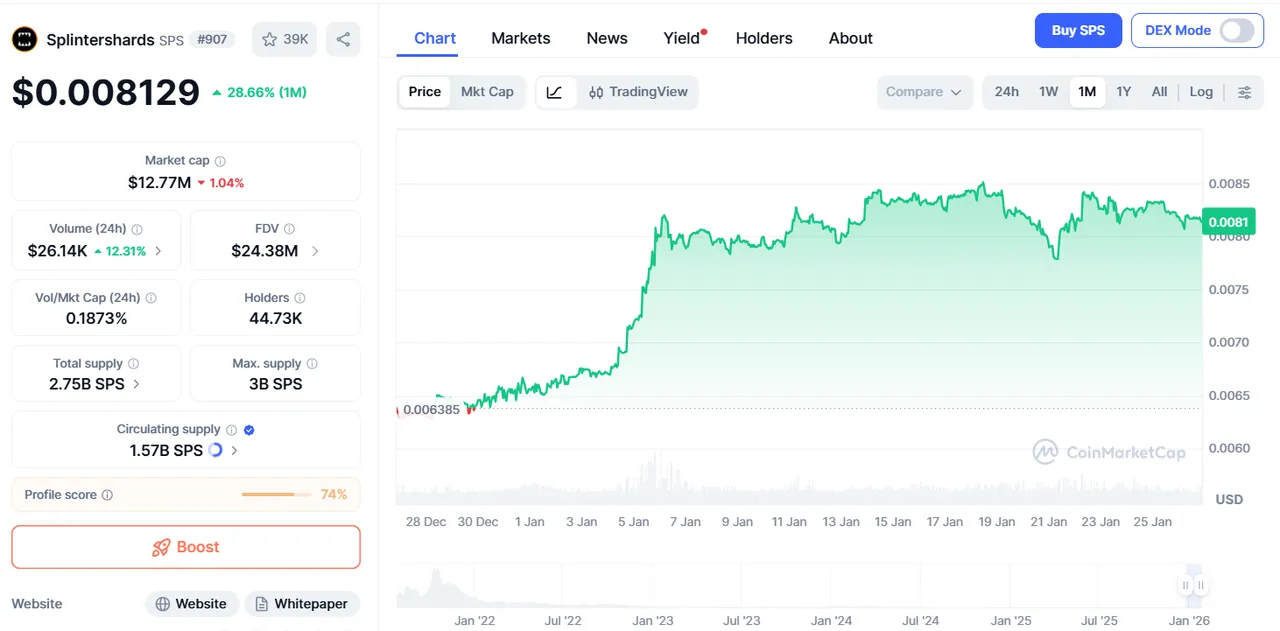Open the About tab
The height and width of the screenshot is (631, 1280).
pos(851,38)
